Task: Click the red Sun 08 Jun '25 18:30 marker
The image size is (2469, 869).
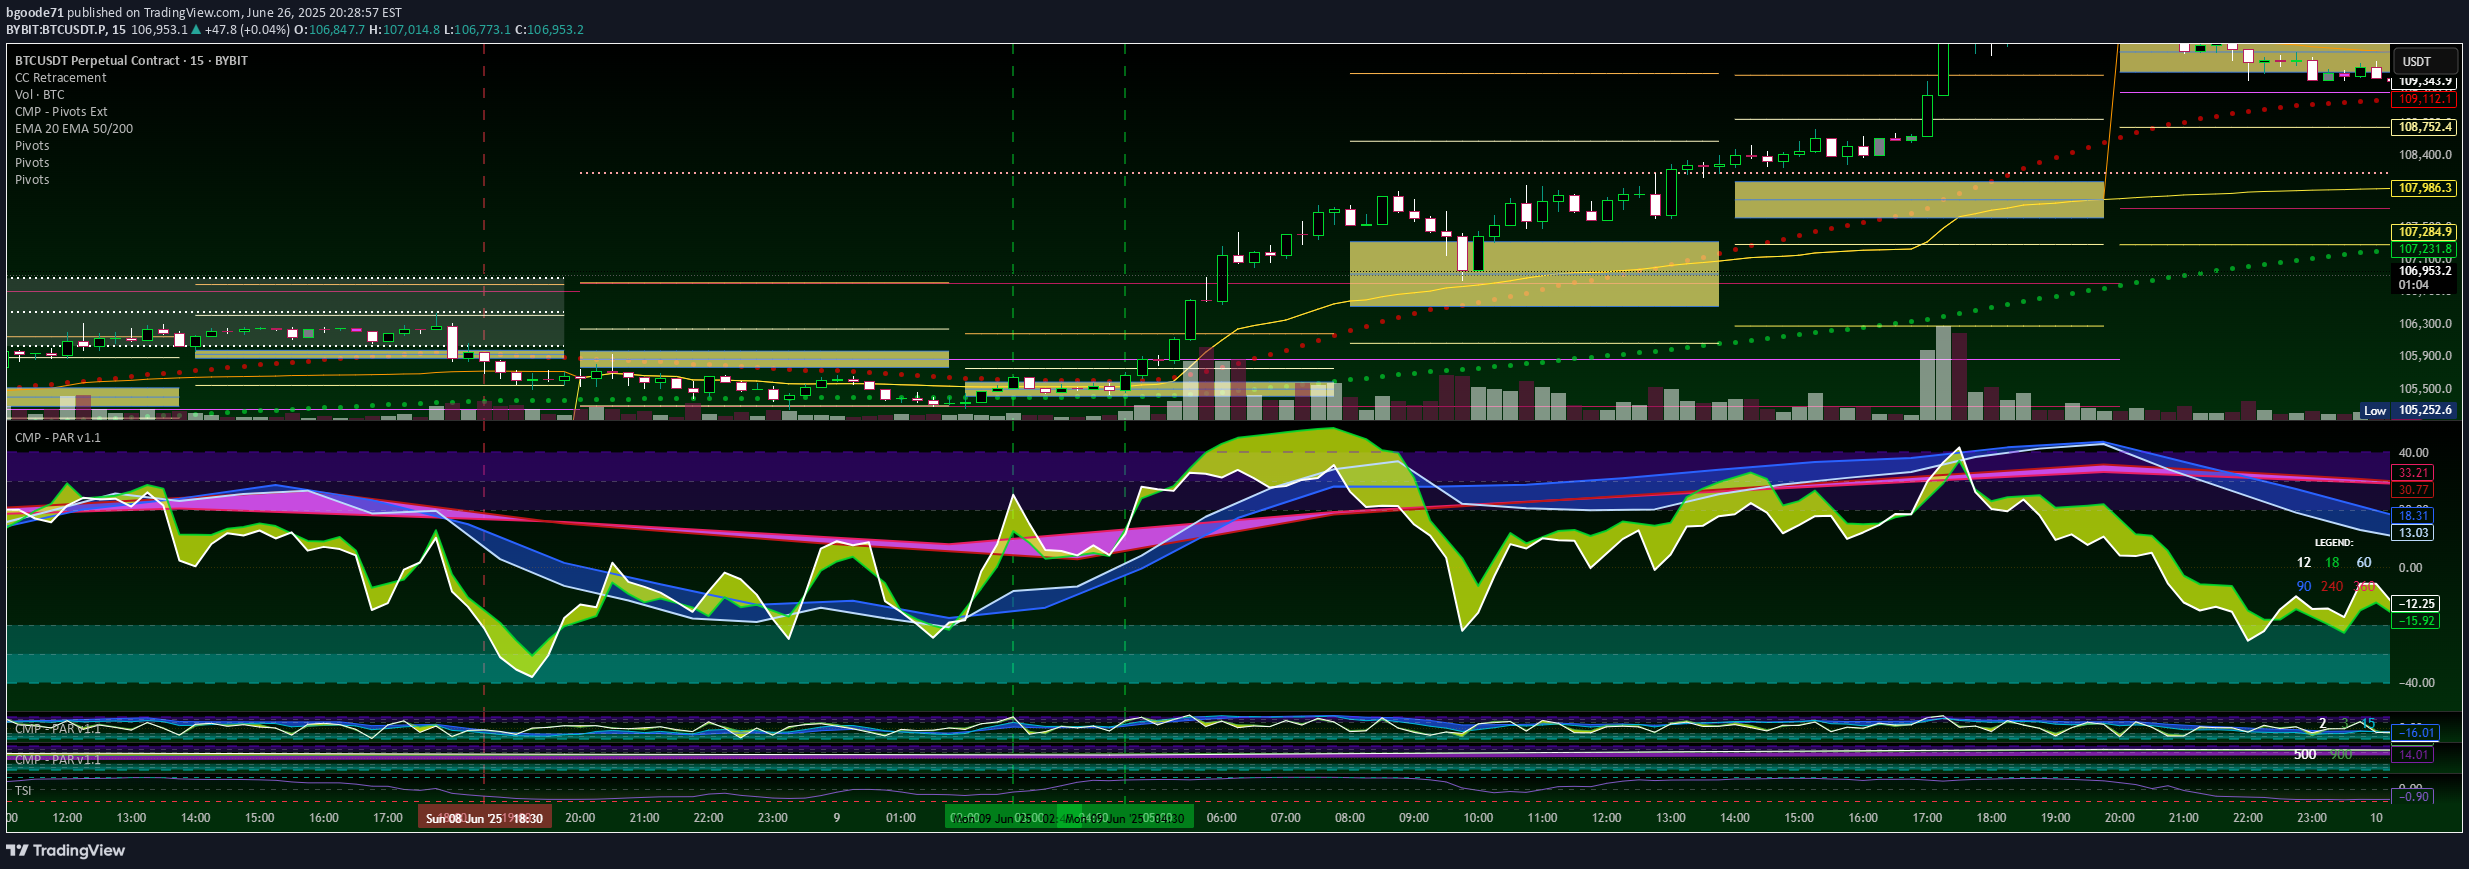Action: (x=484, y=818)
